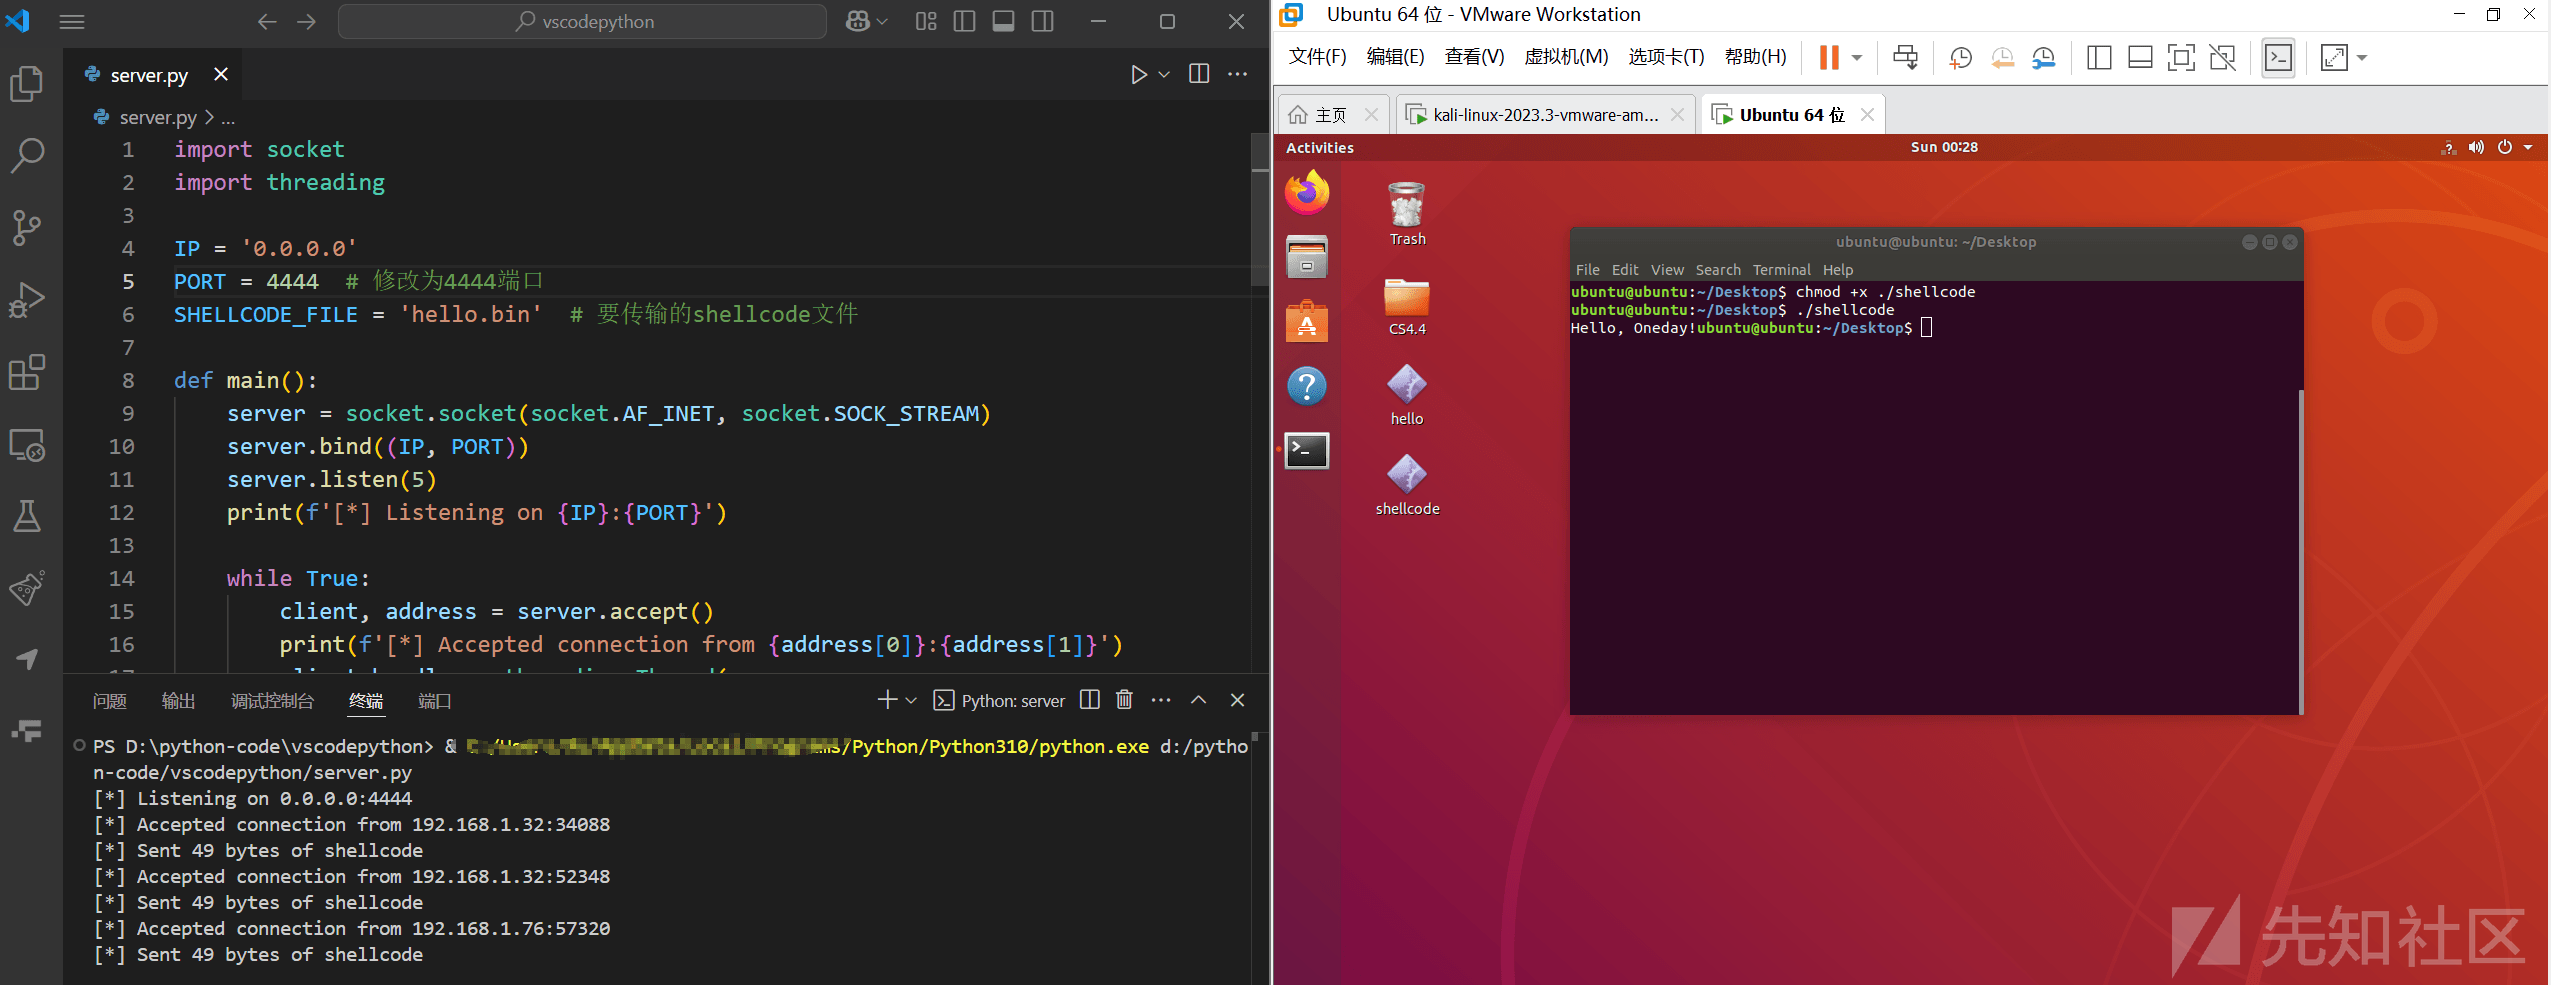
Task: Open the Extensions view
Action: click(x=27, y=372)
